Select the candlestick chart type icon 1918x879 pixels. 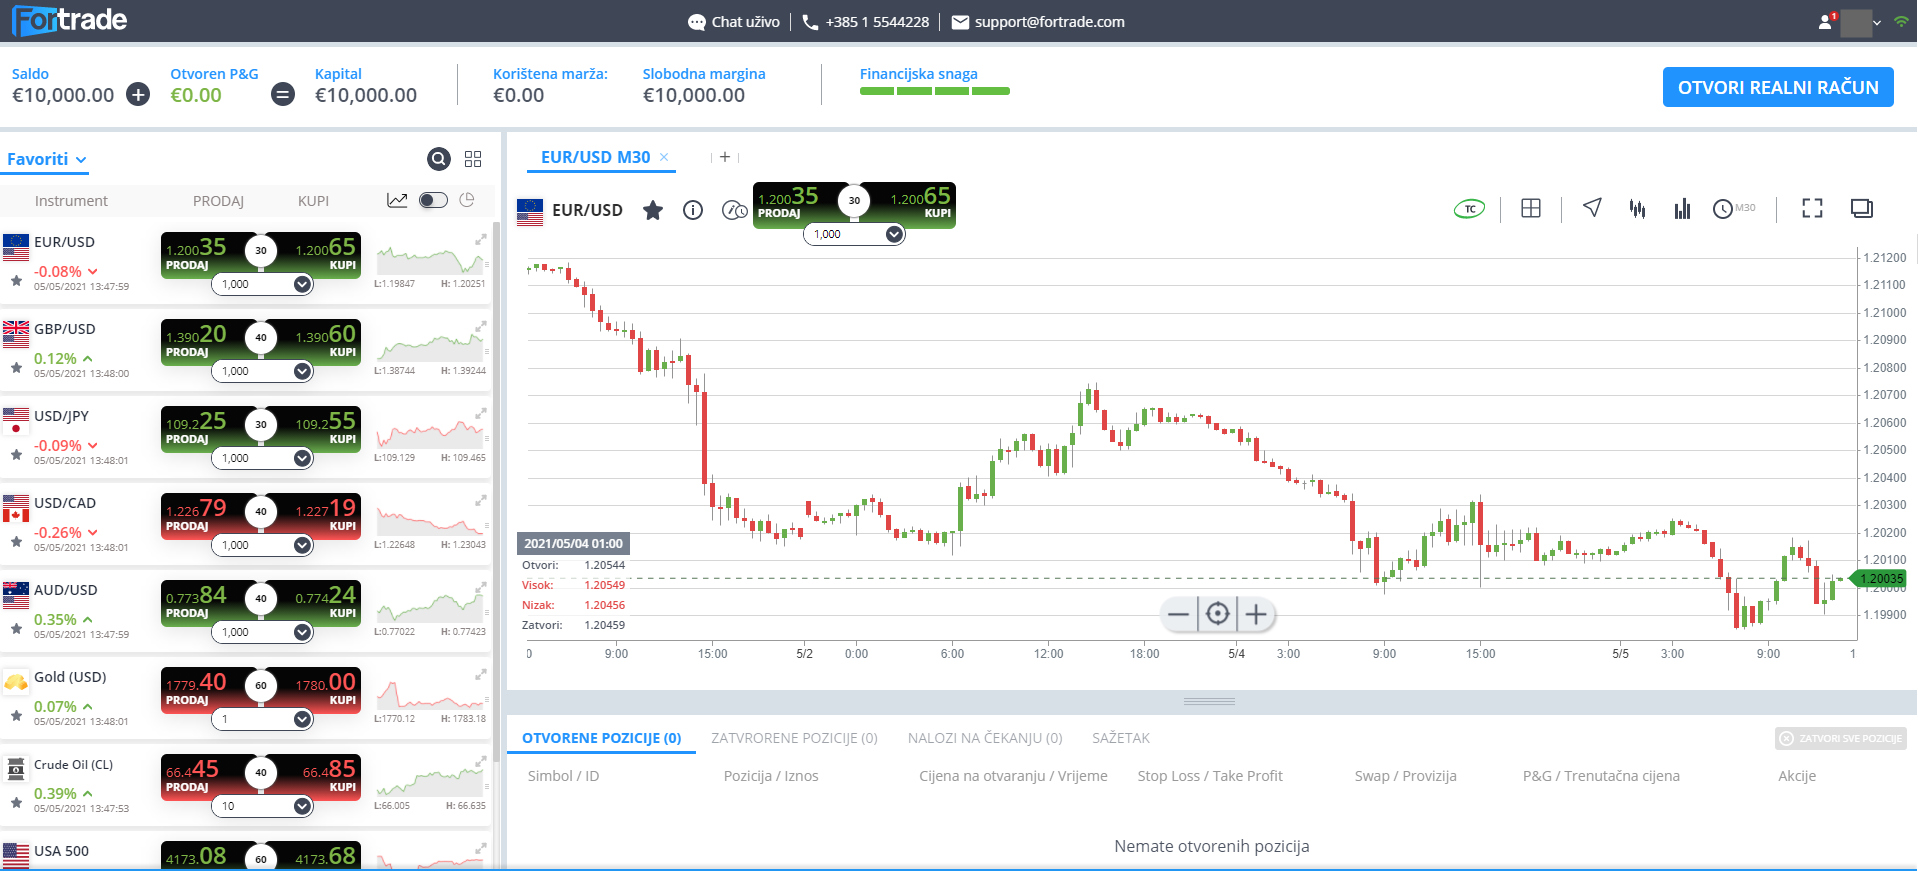pyautogui.click(x=1637, y=208)
